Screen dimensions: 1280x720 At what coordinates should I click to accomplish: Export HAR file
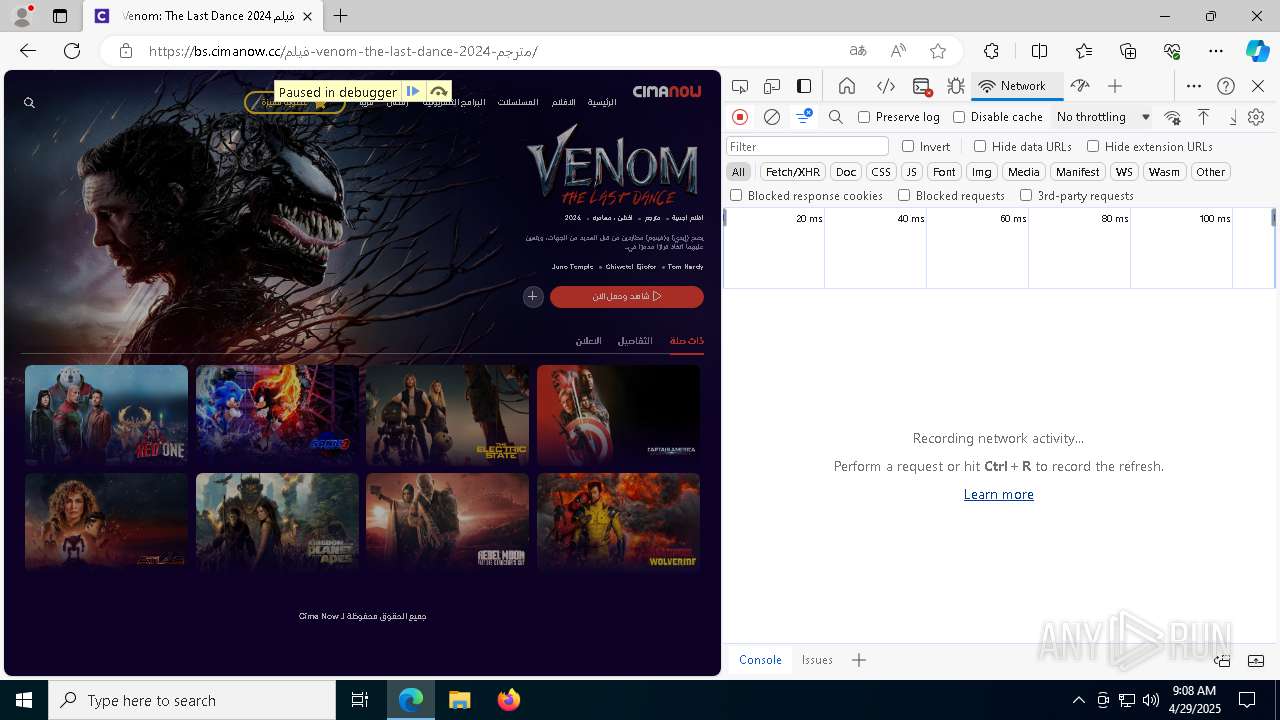[x=1232, y=117]
